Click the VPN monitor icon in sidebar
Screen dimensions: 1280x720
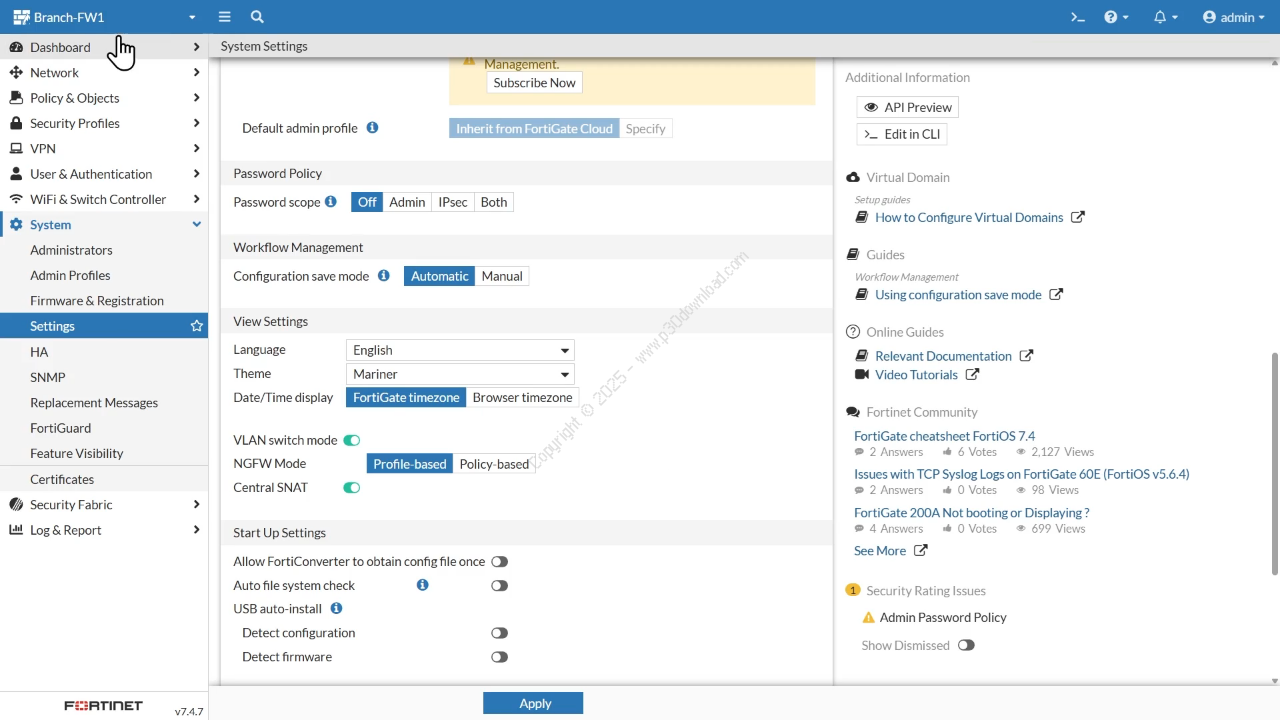[16, 148]
